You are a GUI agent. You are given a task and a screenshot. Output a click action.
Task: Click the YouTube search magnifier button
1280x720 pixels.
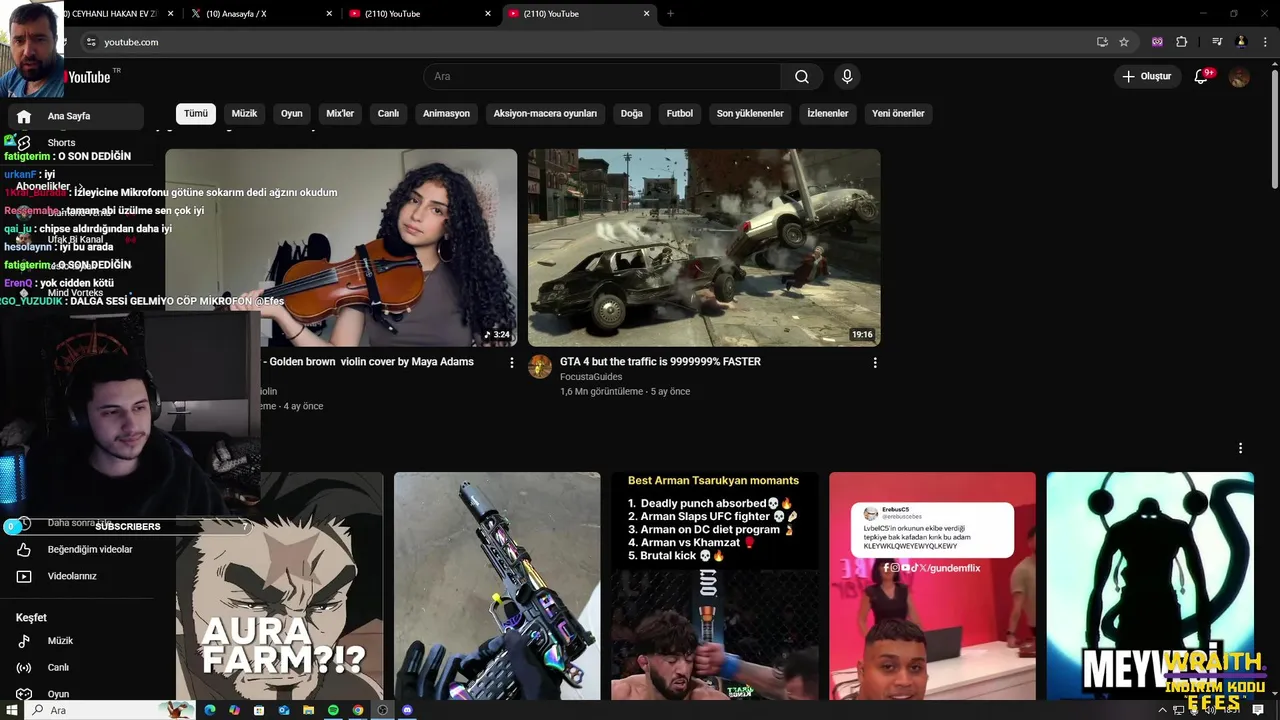click(x=802, y=77)
